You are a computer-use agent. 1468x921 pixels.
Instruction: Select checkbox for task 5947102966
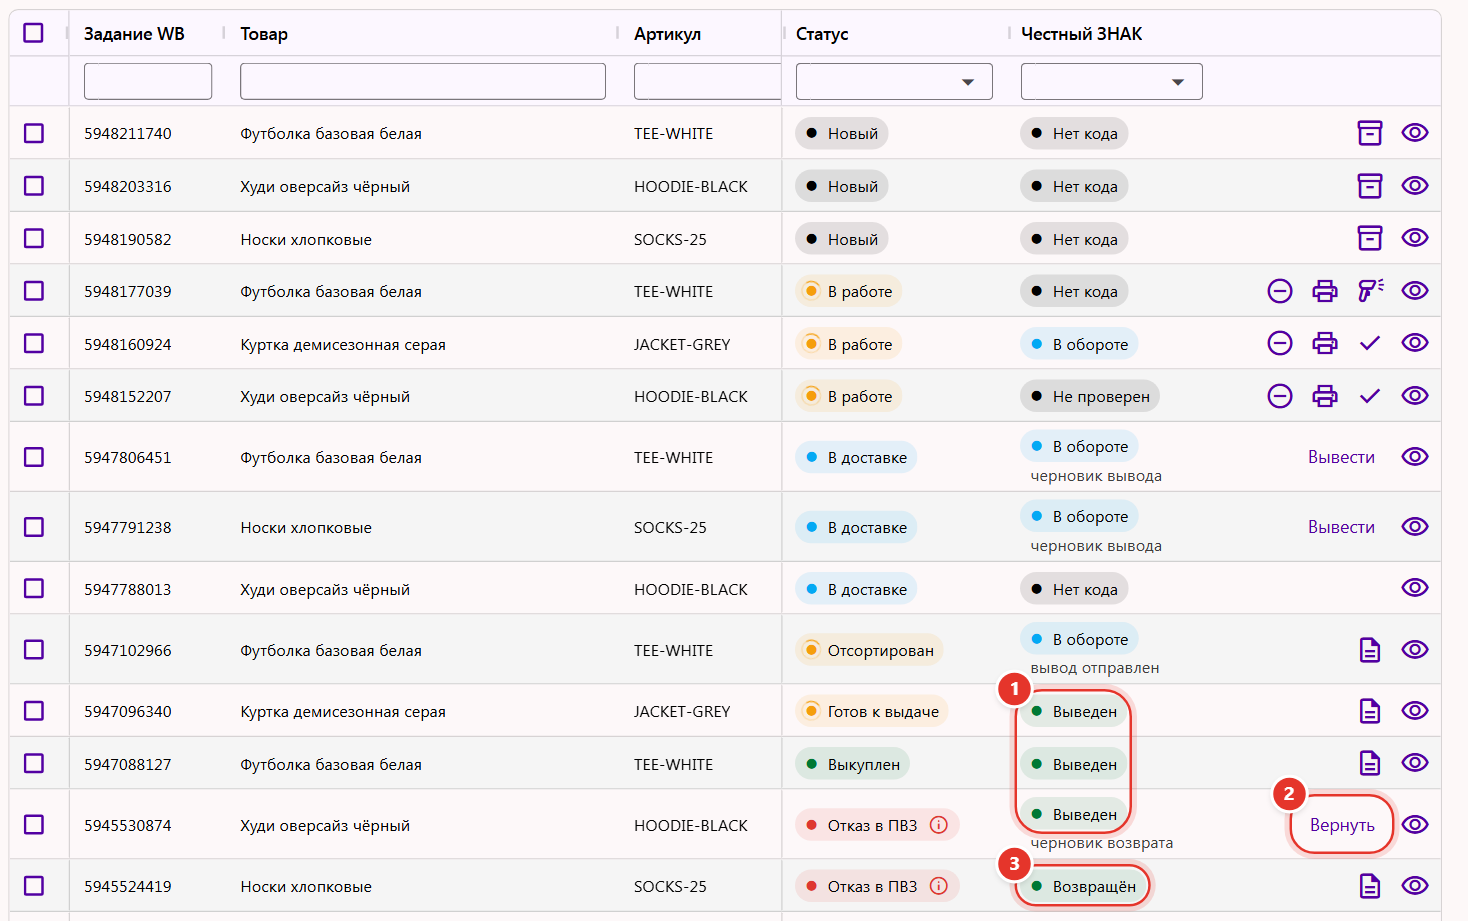click(34, 650)
